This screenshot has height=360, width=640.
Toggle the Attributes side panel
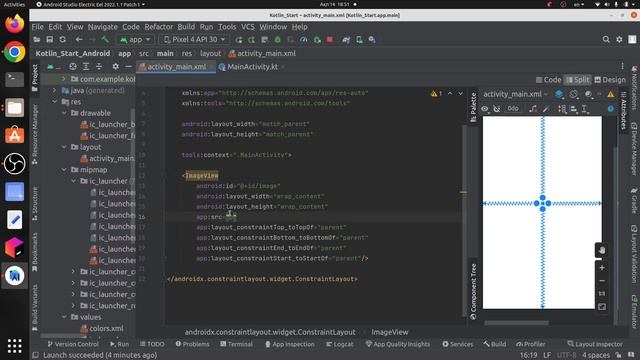623,110
